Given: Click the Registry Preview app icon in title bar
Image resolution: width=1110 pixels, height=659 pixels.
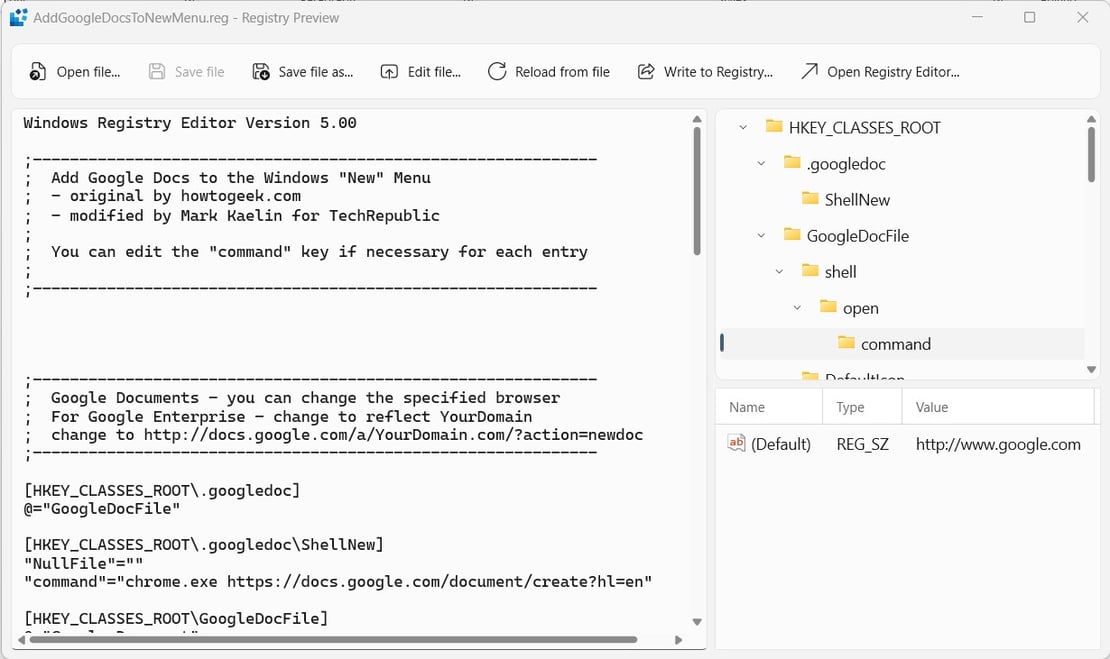Looking at the screenshot, I should (x=18, y=17).
